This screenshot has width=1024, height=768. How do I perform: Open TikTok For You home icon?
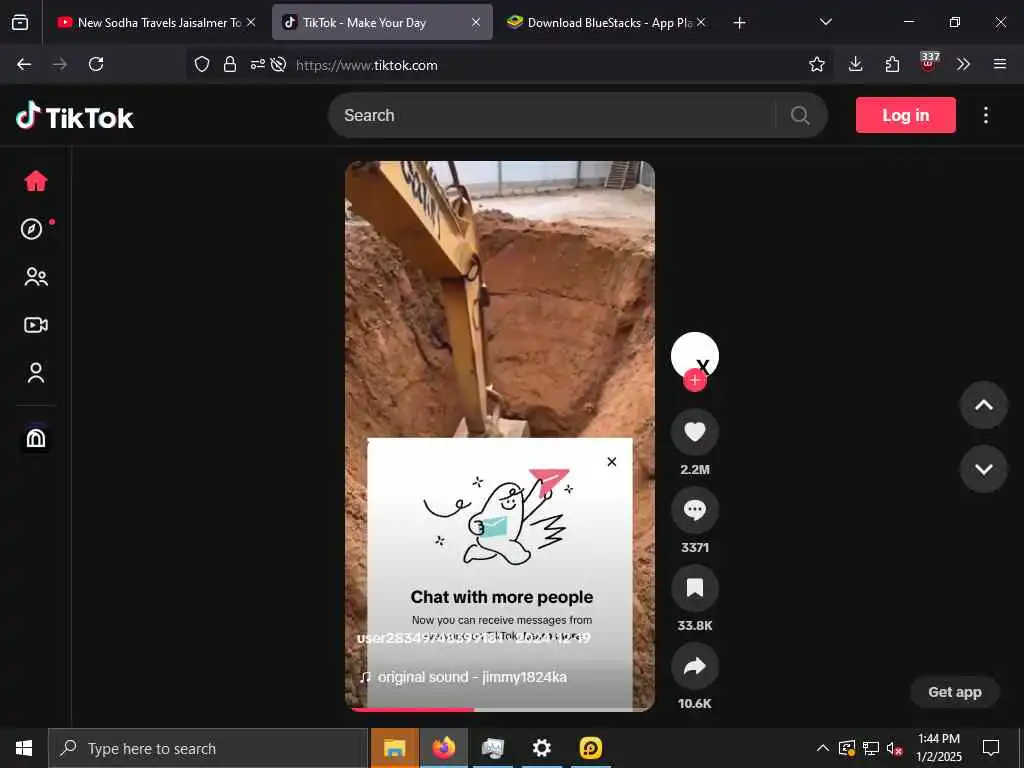point(36,181)
